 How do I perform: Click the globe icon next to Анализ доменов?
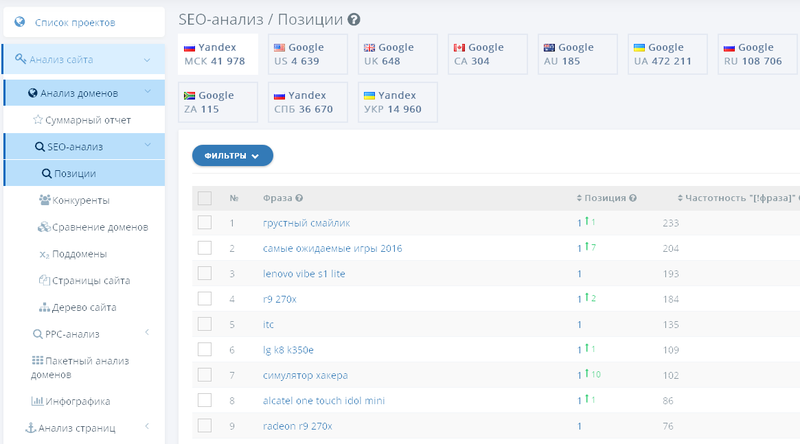tap(33, 93)
